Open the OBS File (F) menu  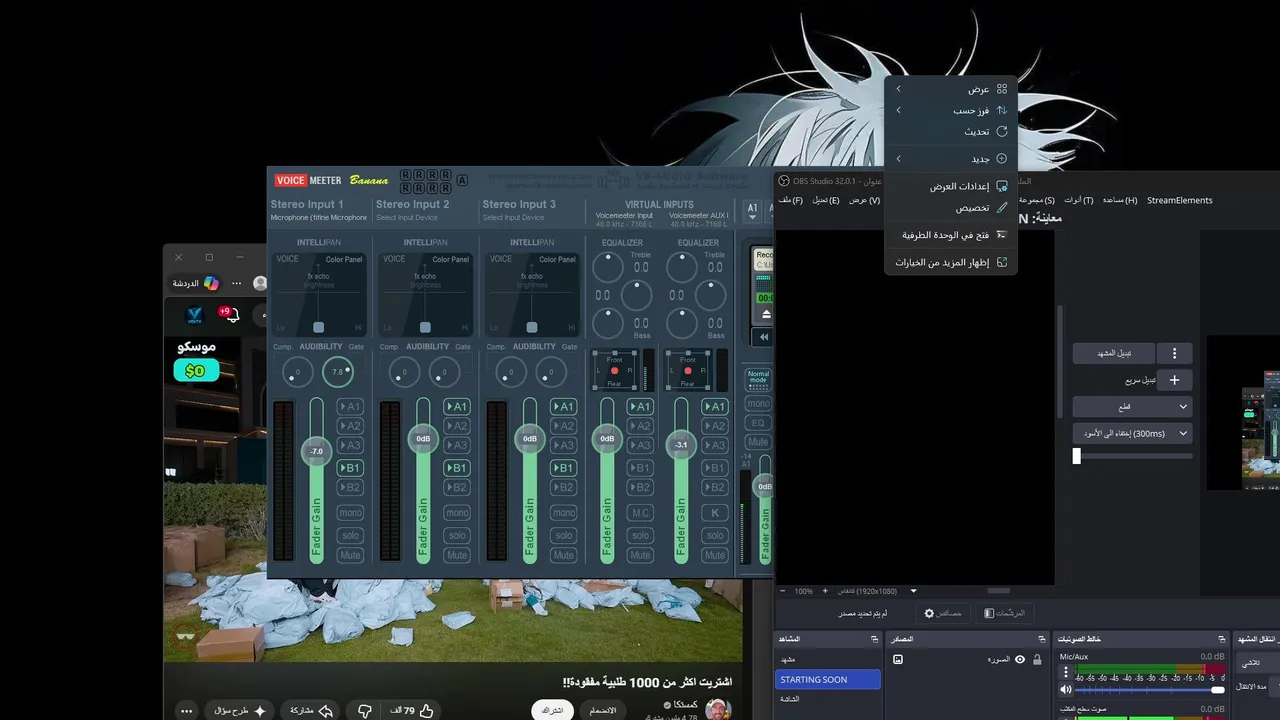[791, 200]
